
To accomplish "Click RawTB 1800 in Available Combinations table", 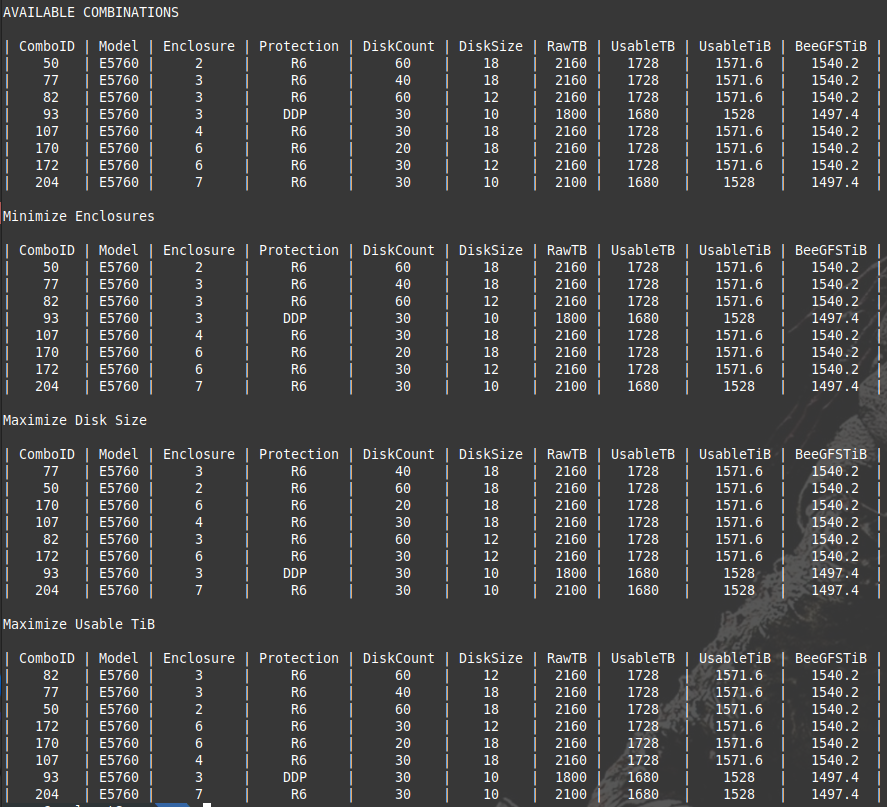I will [x=571, y=115].
